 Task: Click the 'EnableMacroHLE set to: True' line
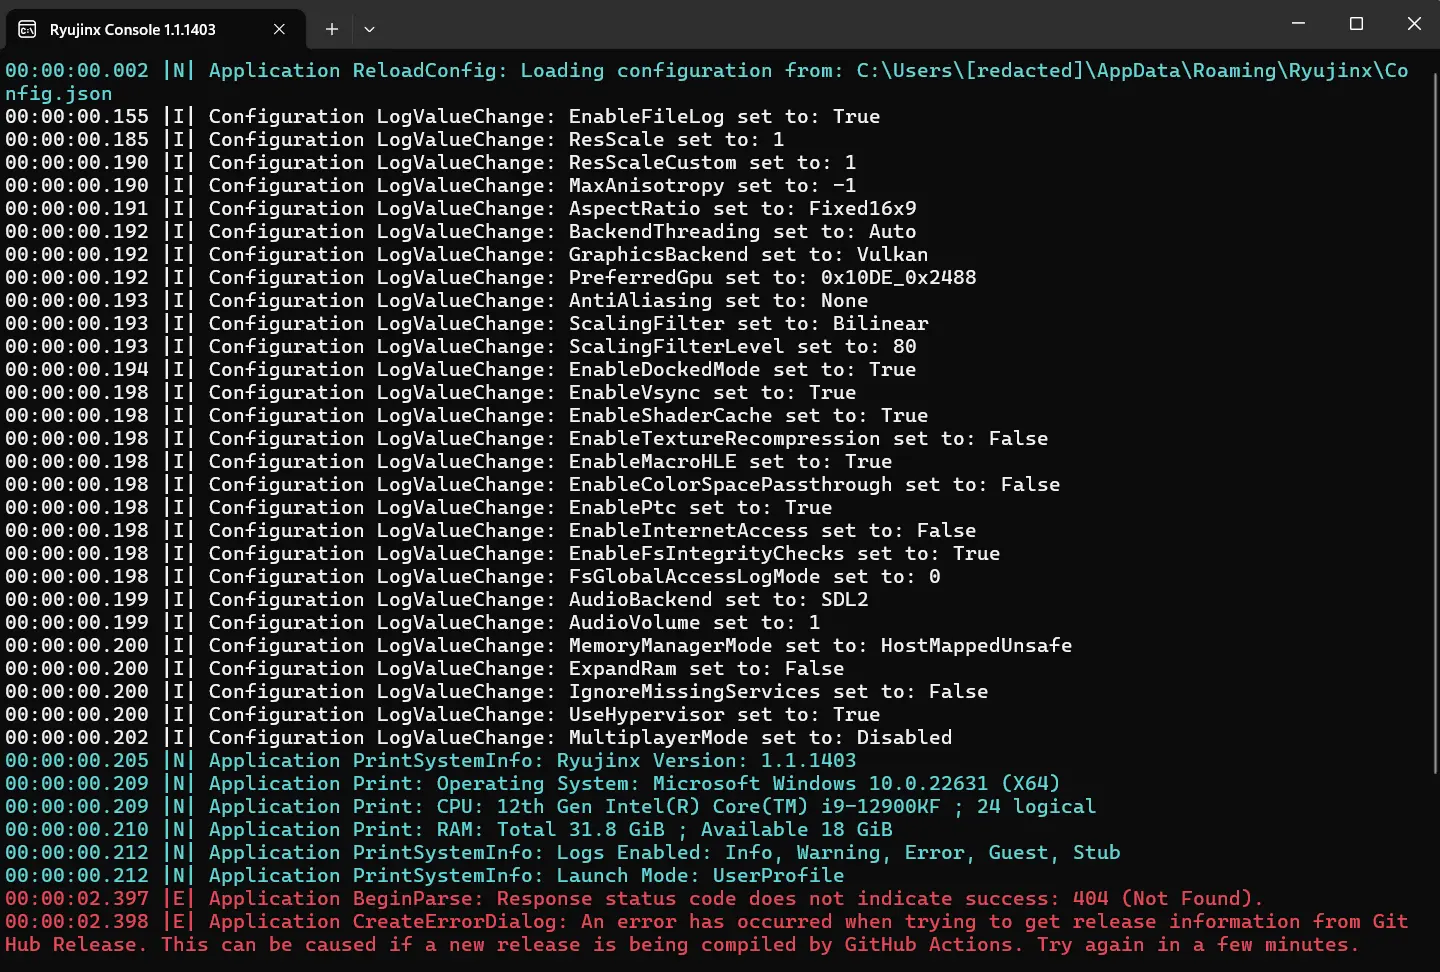[449, 461]
